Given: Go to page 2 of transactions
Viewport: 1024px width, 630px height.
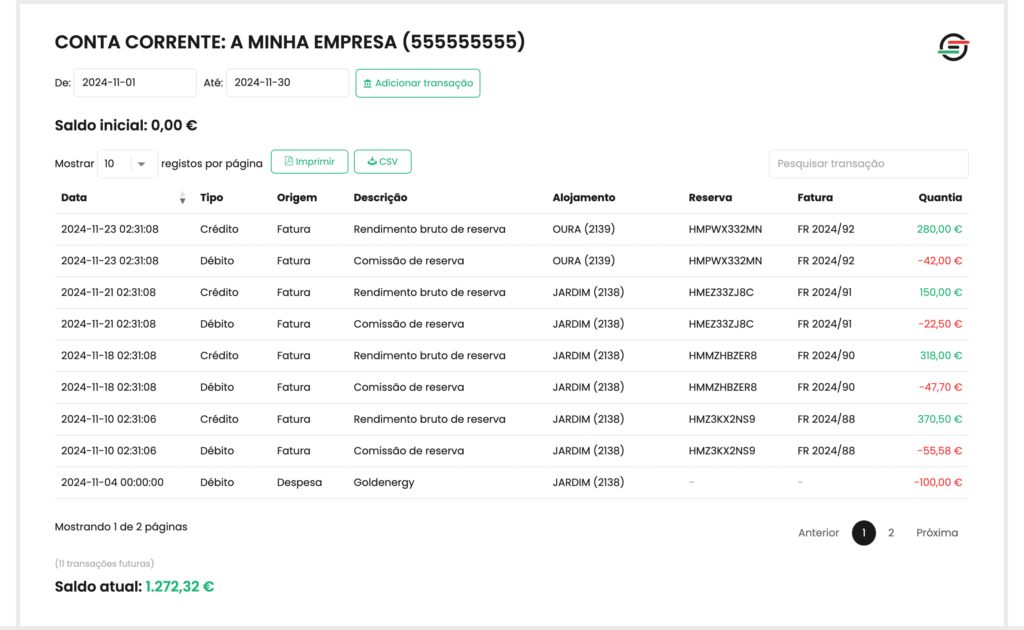Looking at the screenshot, I should [891, 533].
